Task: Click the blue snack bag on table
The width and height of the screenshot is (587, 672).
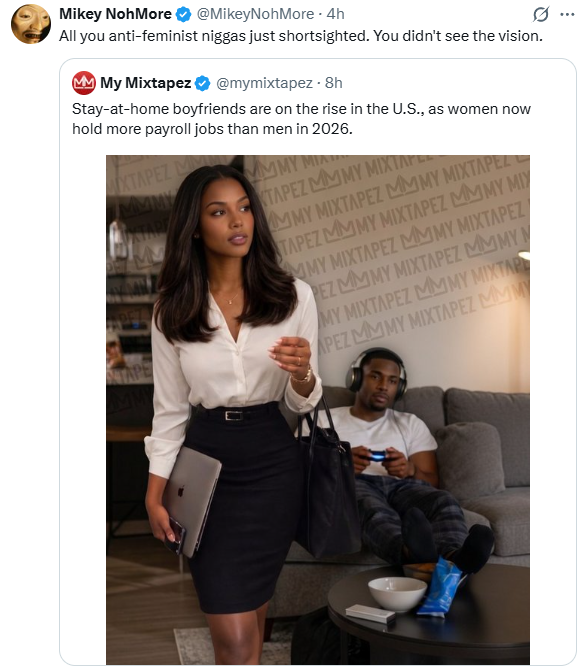Action: (441, 586)
